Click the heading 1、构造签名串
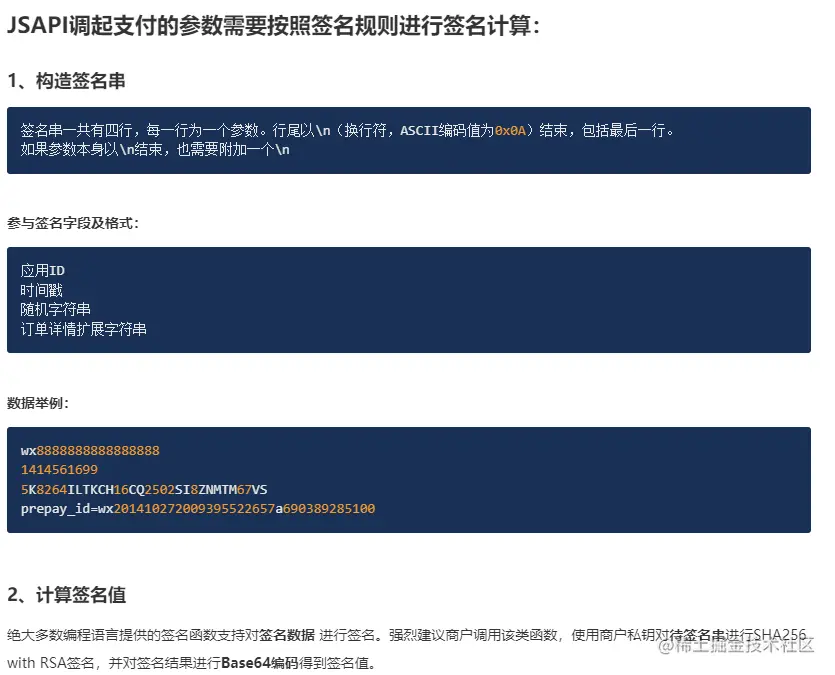This screenshot has width=835, height=675. (67, 81)
